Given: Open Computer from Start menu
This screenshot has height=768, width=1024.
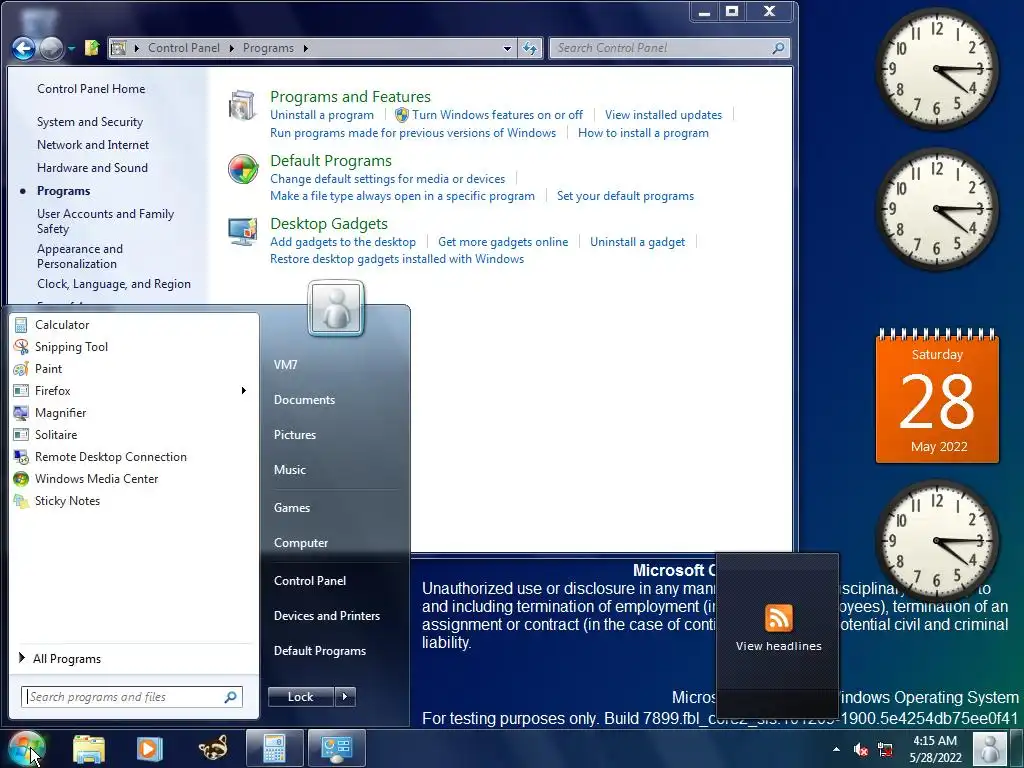Looking at the screenshot, I should 300,543.
